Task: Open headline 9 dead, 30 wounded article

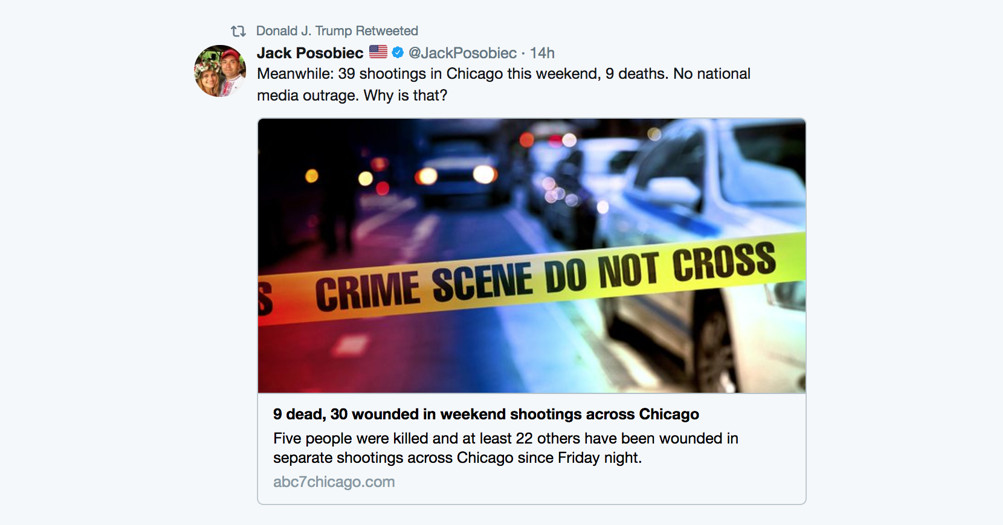Action: 486,414
